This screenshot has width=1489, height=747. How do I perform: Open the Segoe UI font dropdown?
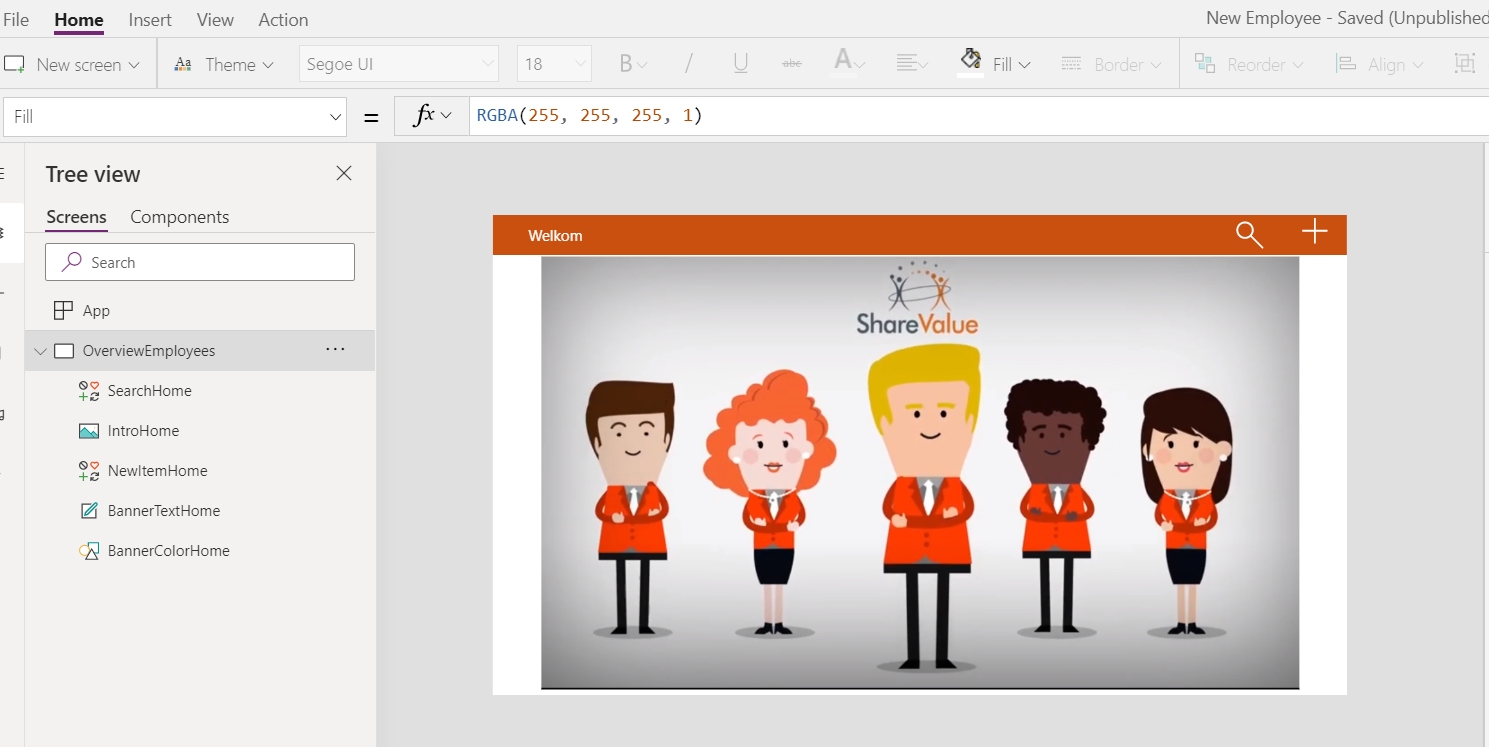tap(399, 64)
